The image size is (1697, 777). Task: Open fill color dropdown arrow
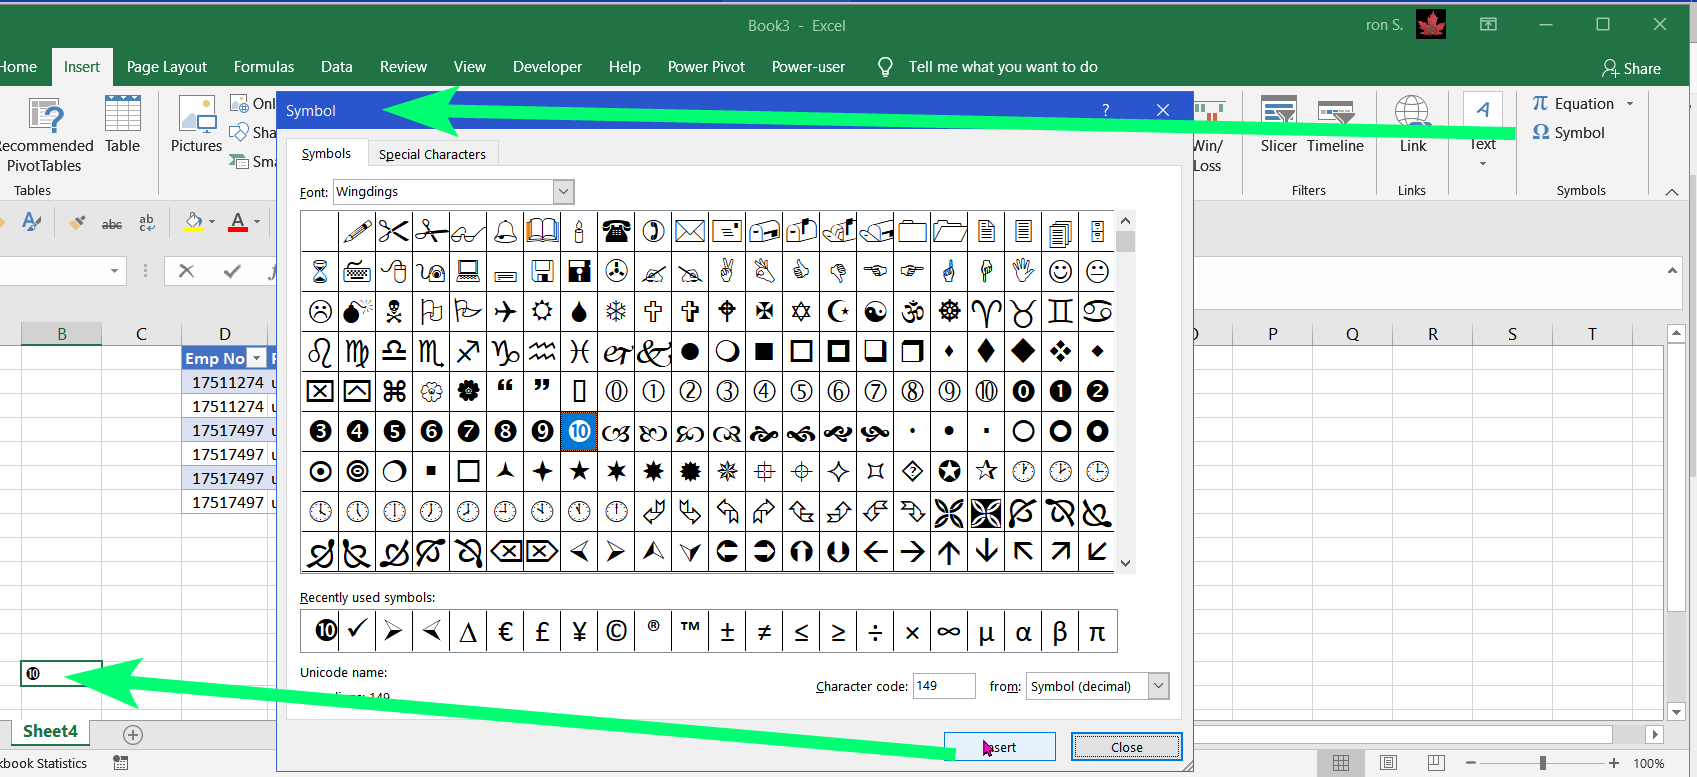212,221
